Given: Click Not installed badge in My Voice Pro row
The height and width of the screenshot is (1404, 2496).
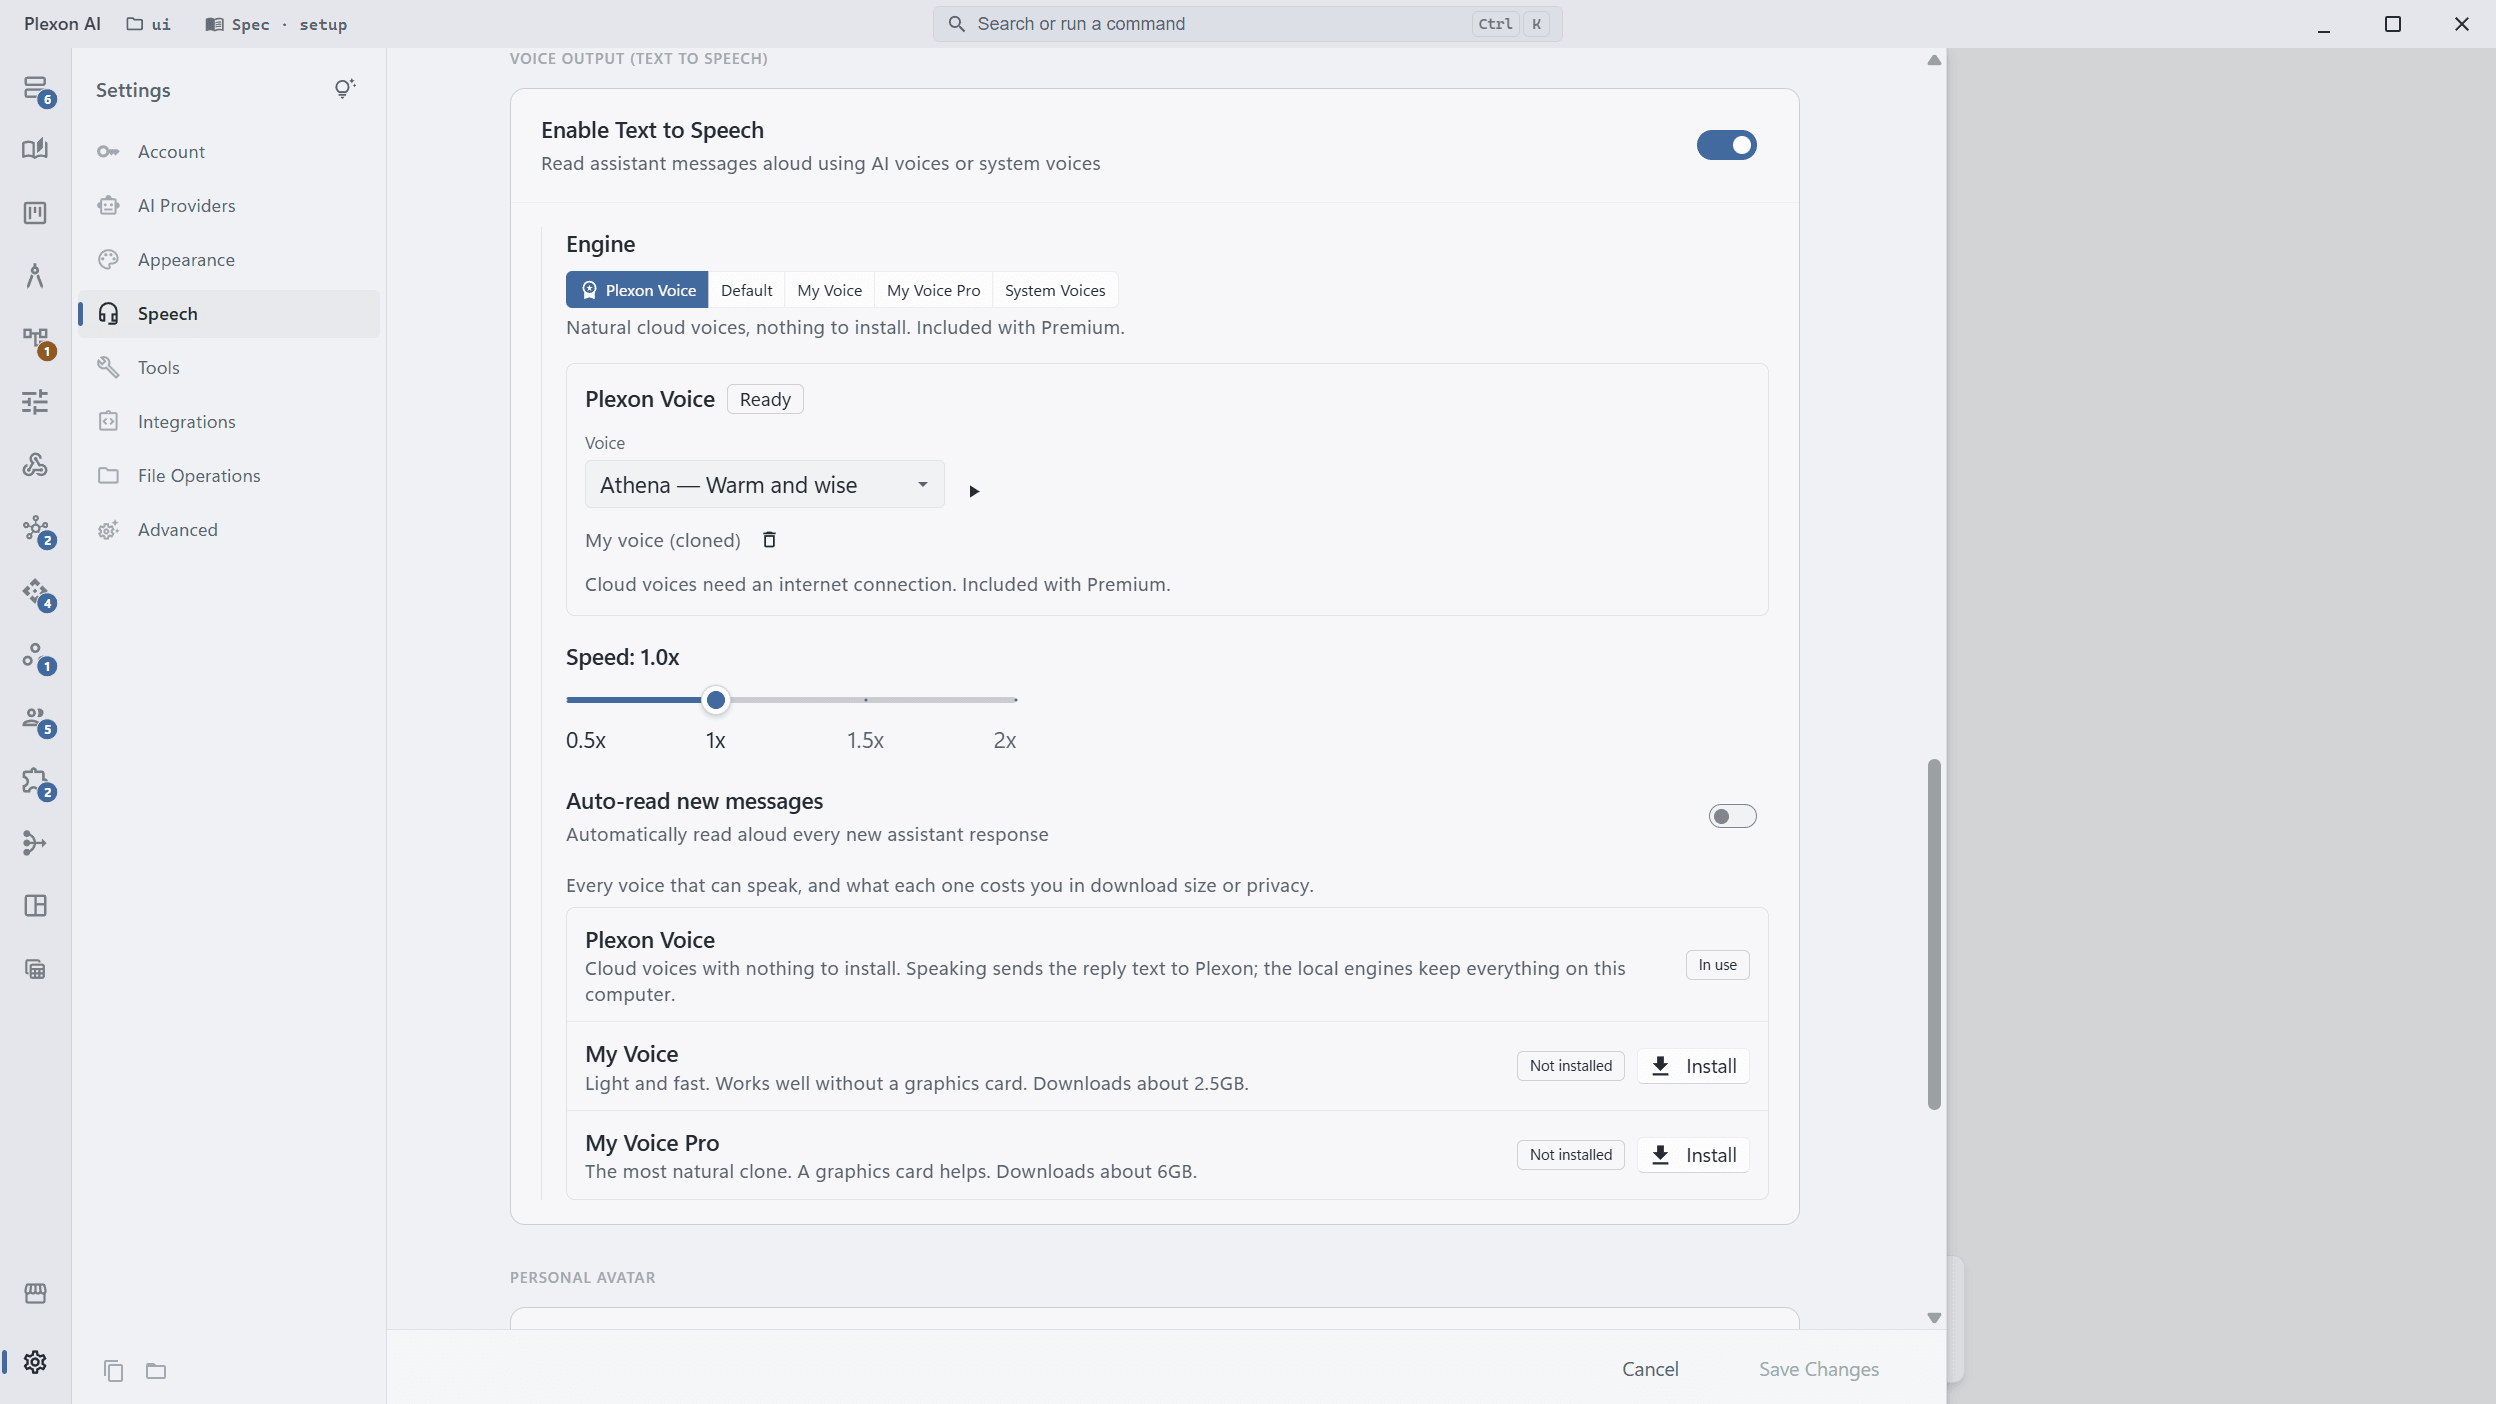Looking at the screenshot, I should pyautogui.click(x=1570, y=1155).
